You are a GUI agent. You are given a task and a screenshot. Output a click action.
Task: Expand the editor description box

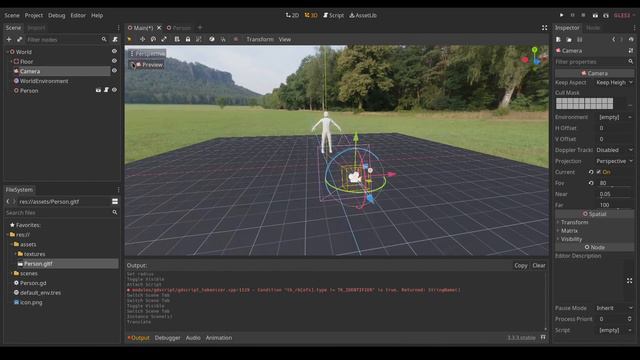coord(629,281)
